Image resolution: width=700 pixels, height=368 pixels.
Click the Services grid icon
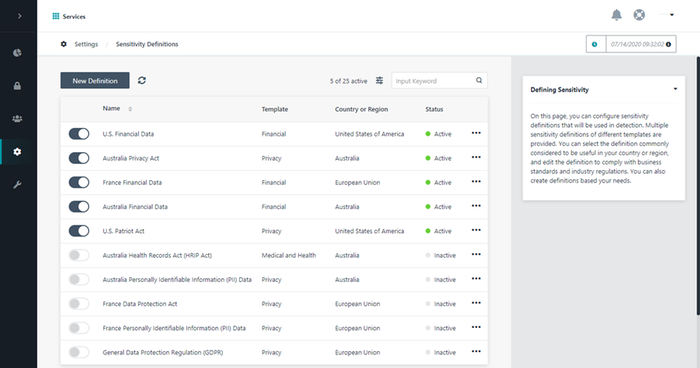click(56, 16)
